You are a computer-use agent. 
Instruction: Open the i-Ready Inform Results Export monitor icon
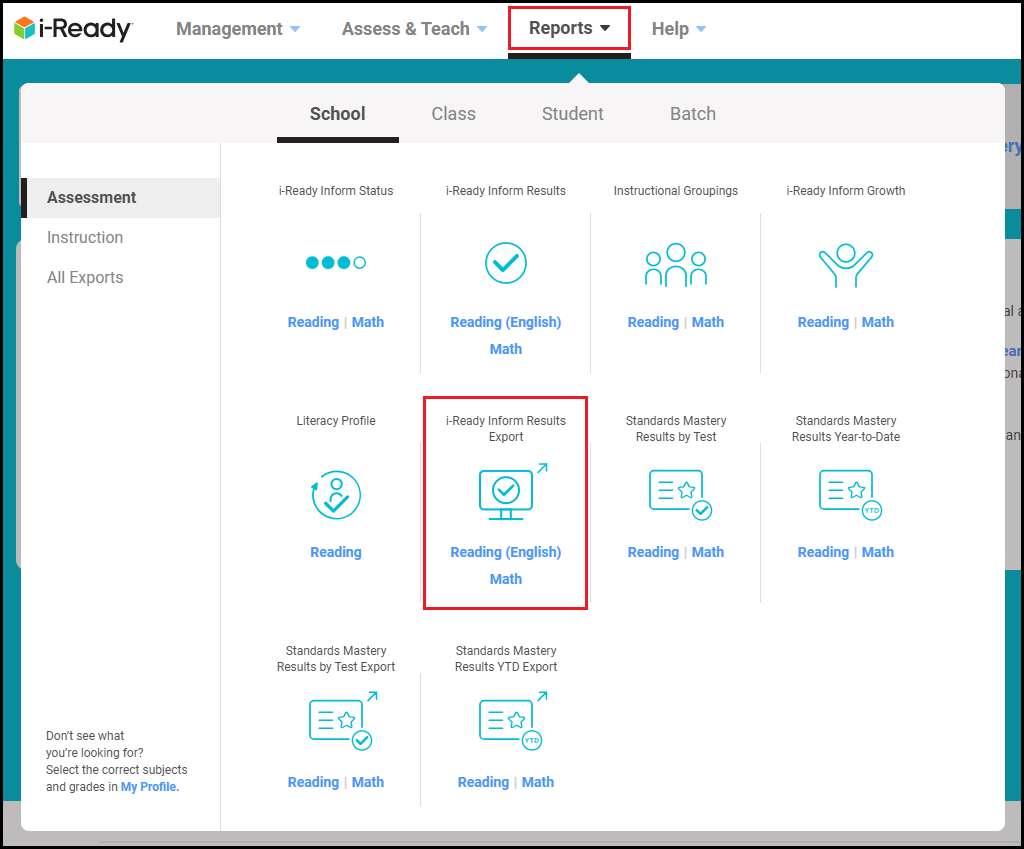tap(513, 492)
